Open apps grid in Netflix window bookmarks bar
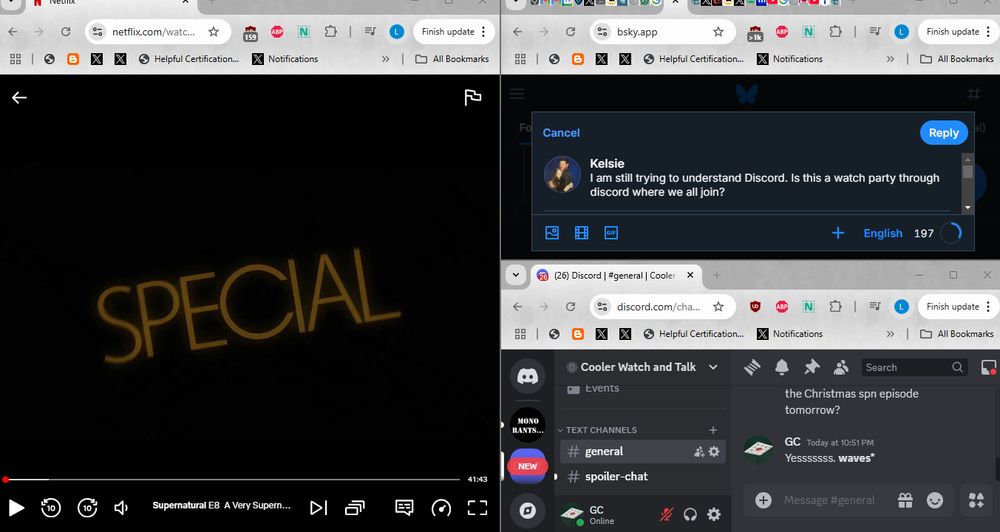 (15, 59)
